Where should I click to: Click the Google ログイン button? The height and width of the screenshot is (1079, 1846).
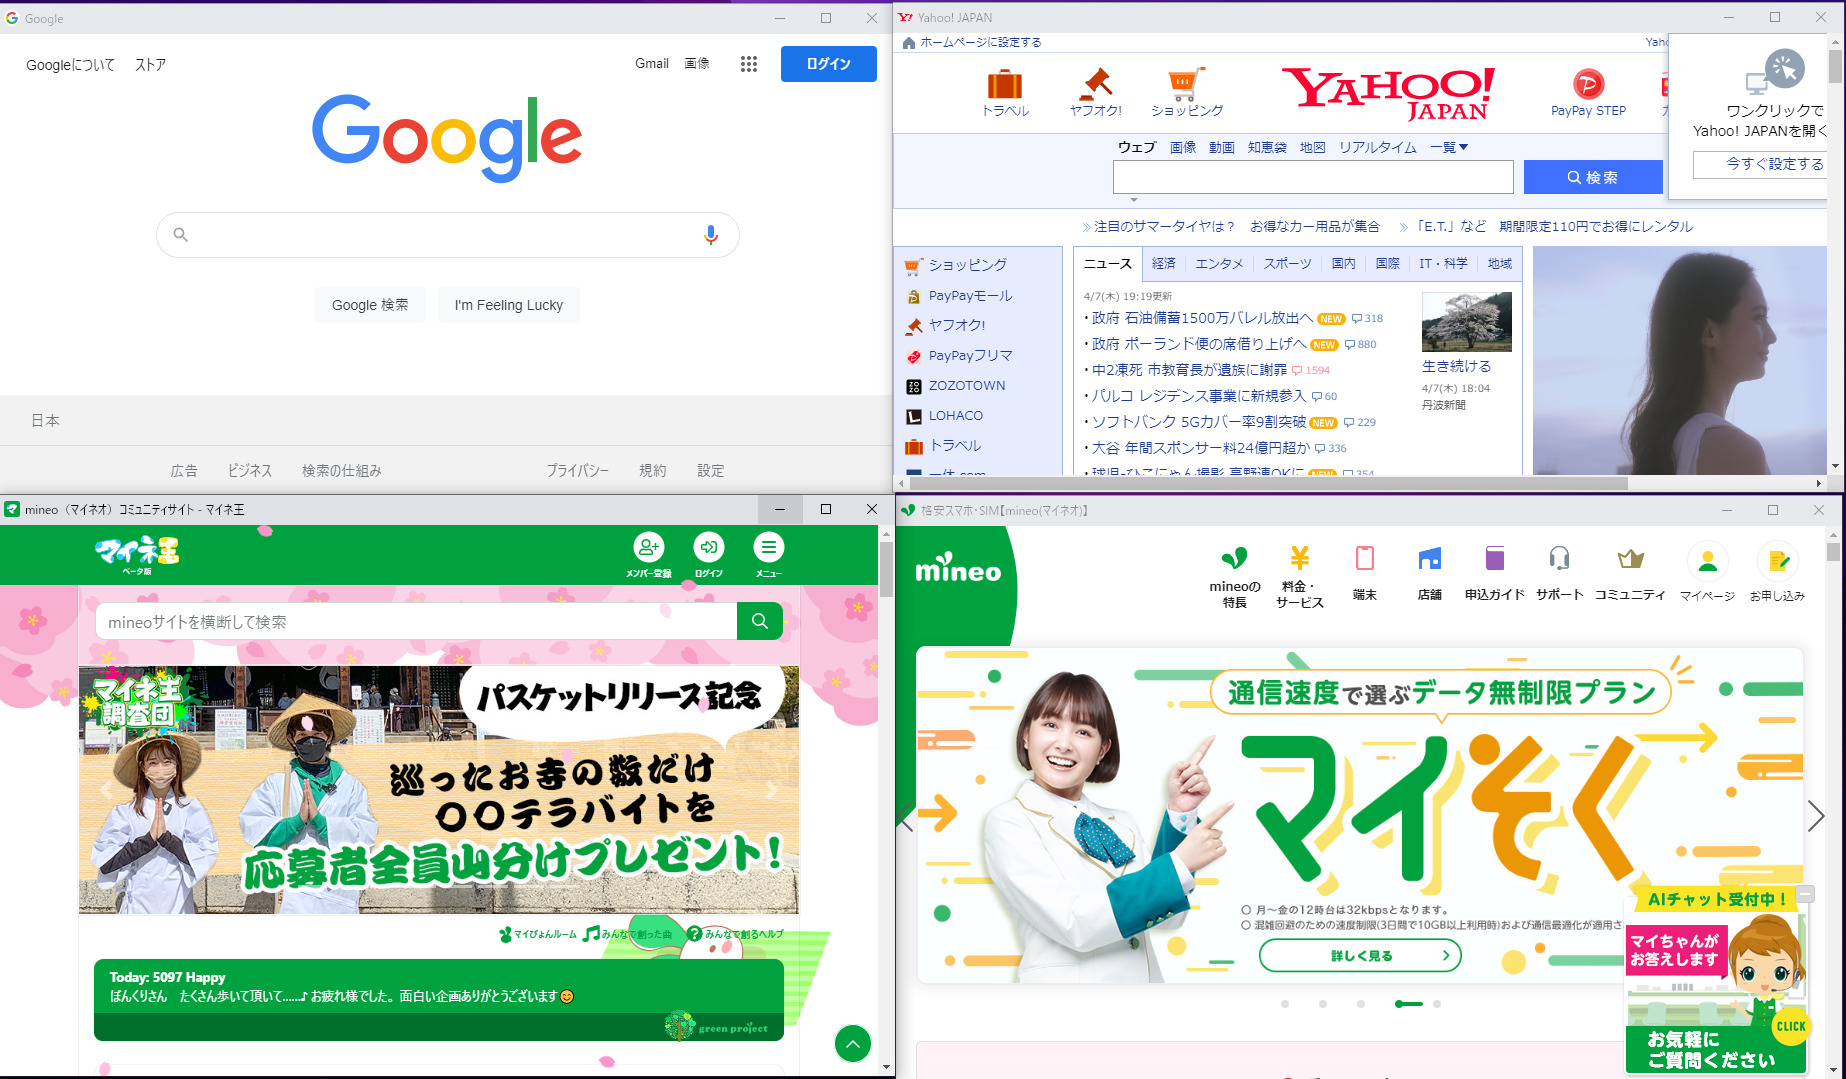coord(828,64)
